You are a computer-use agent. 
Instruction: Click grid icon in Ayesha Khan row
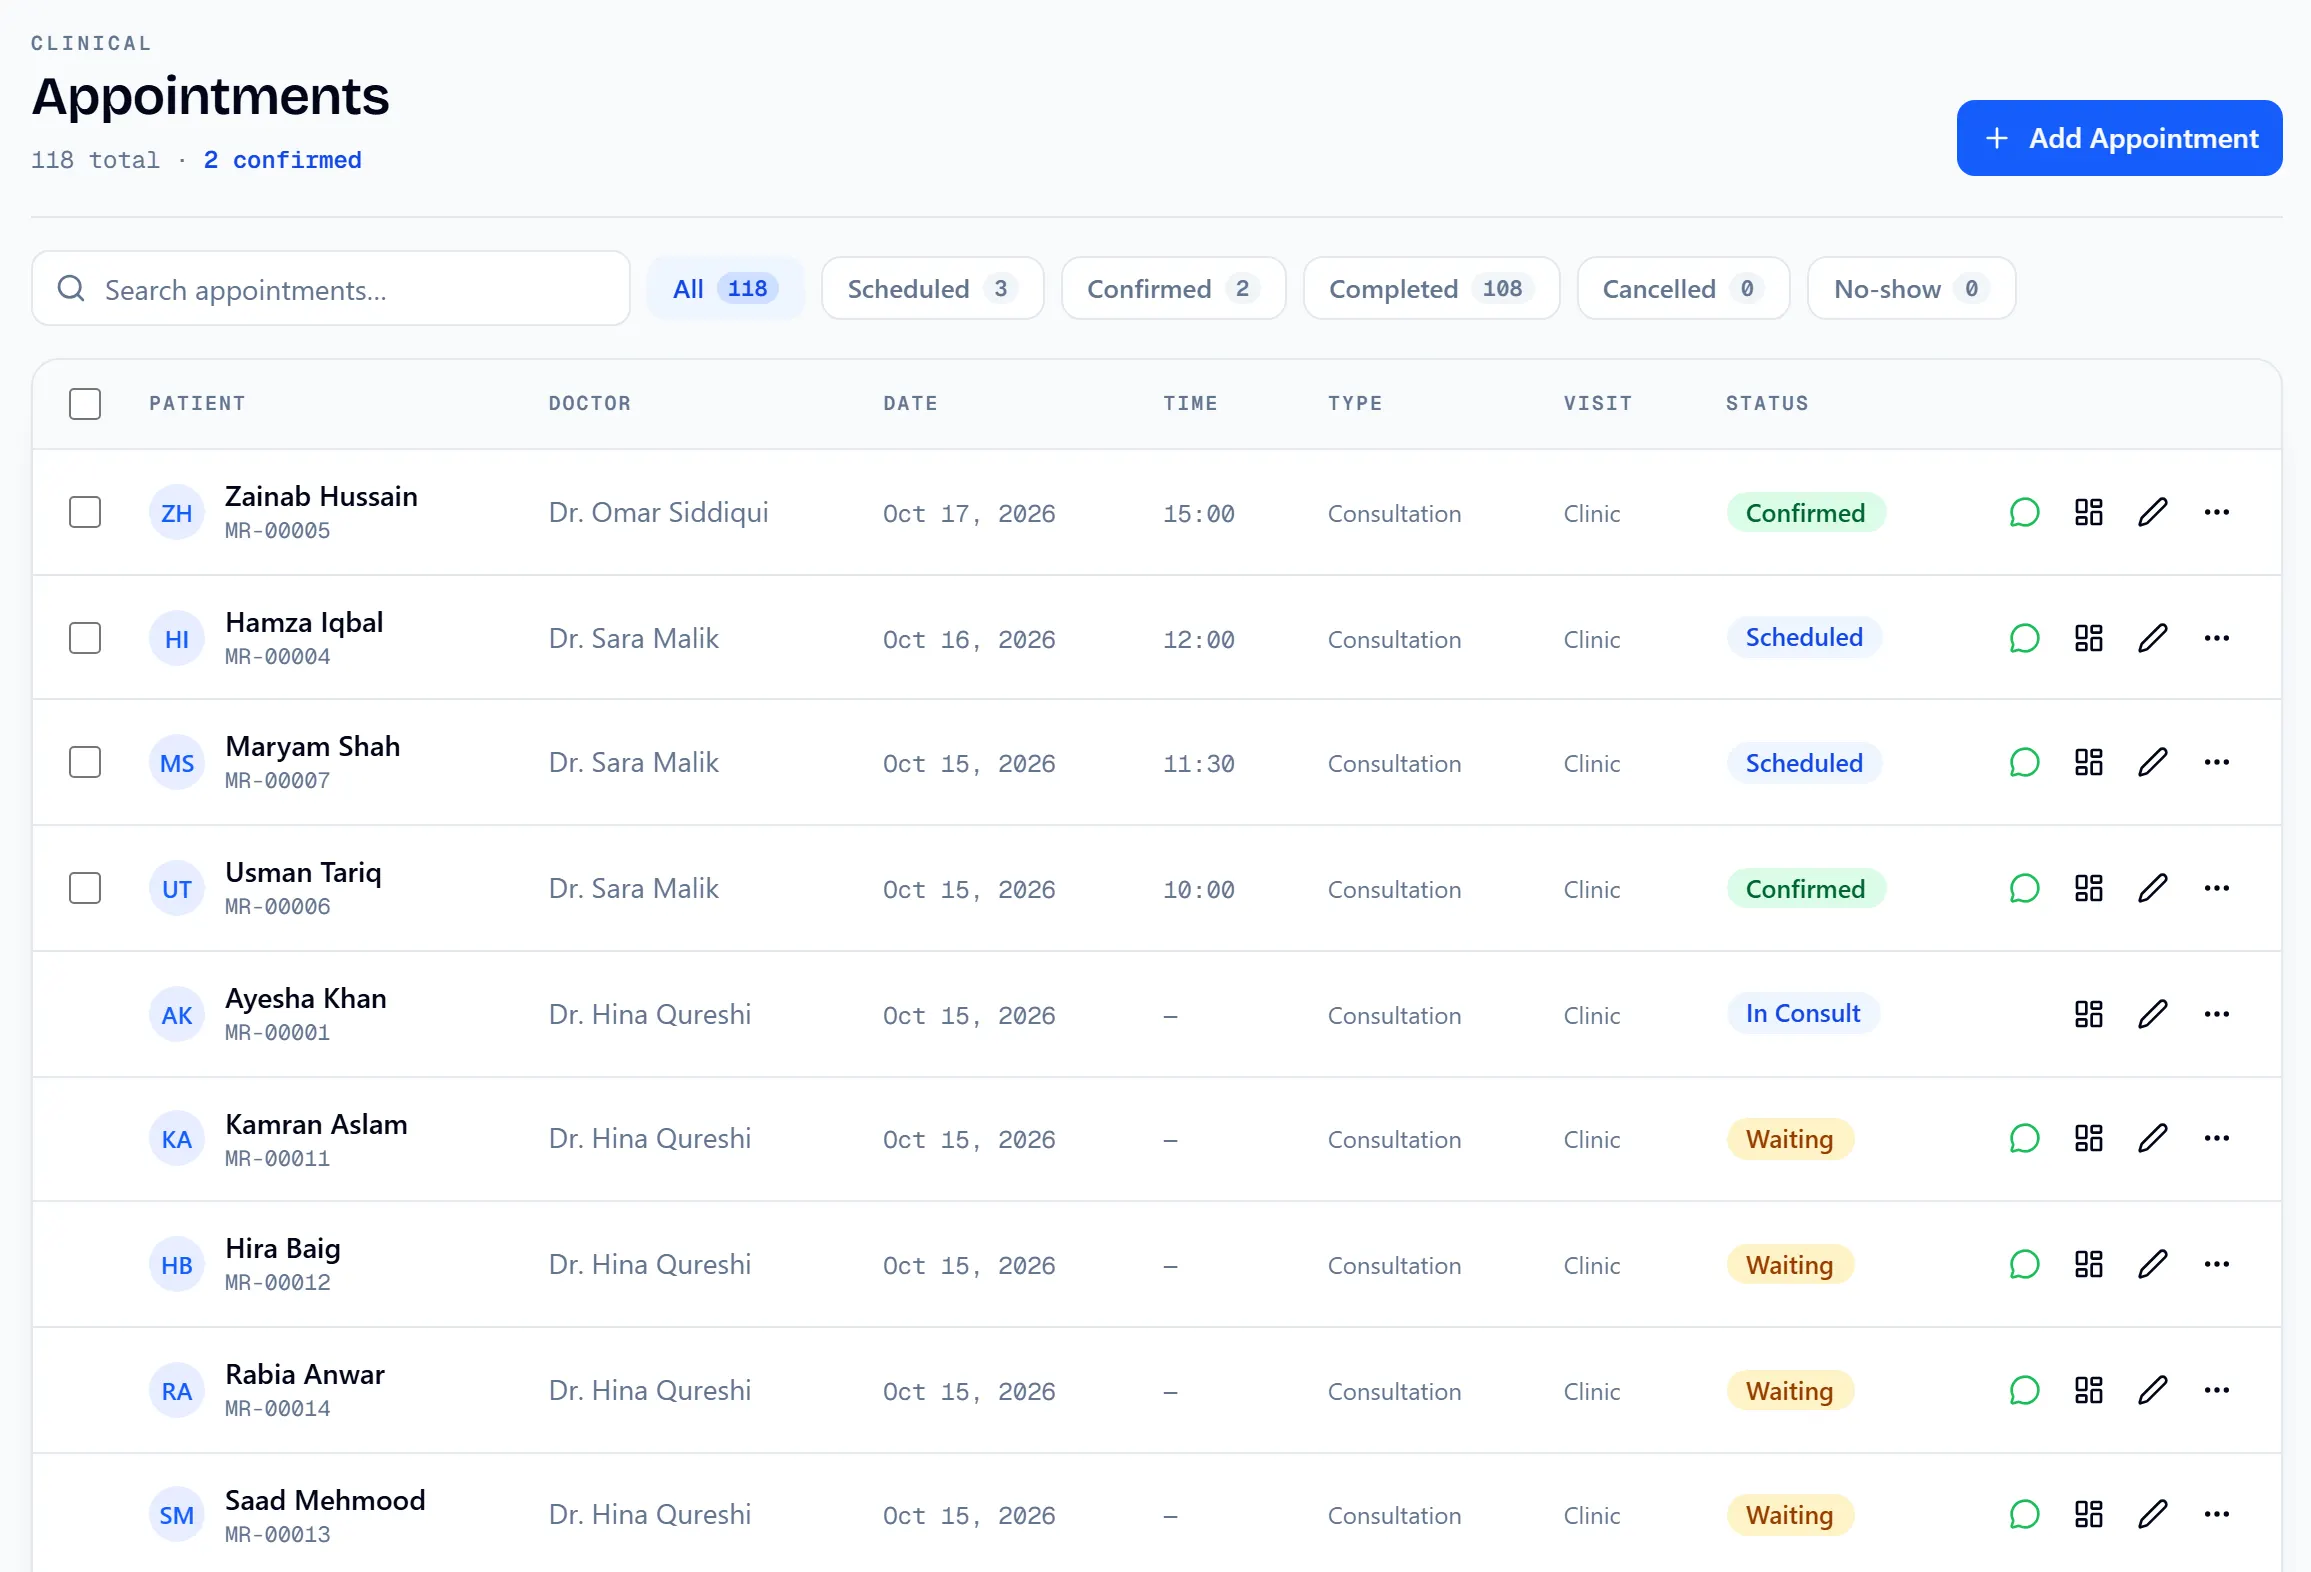2088,1014
